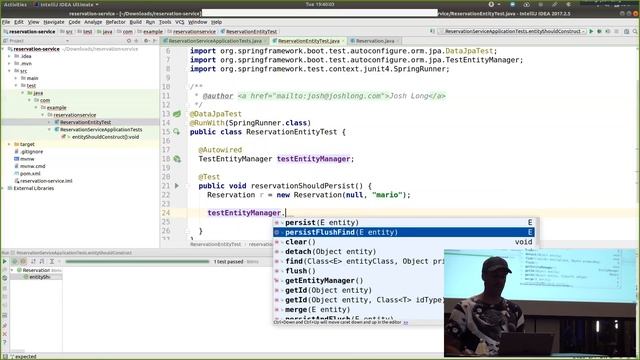Select merge(E entity) completion item
The height and width of the screenshot is (360, 640).
click(359, 309)
